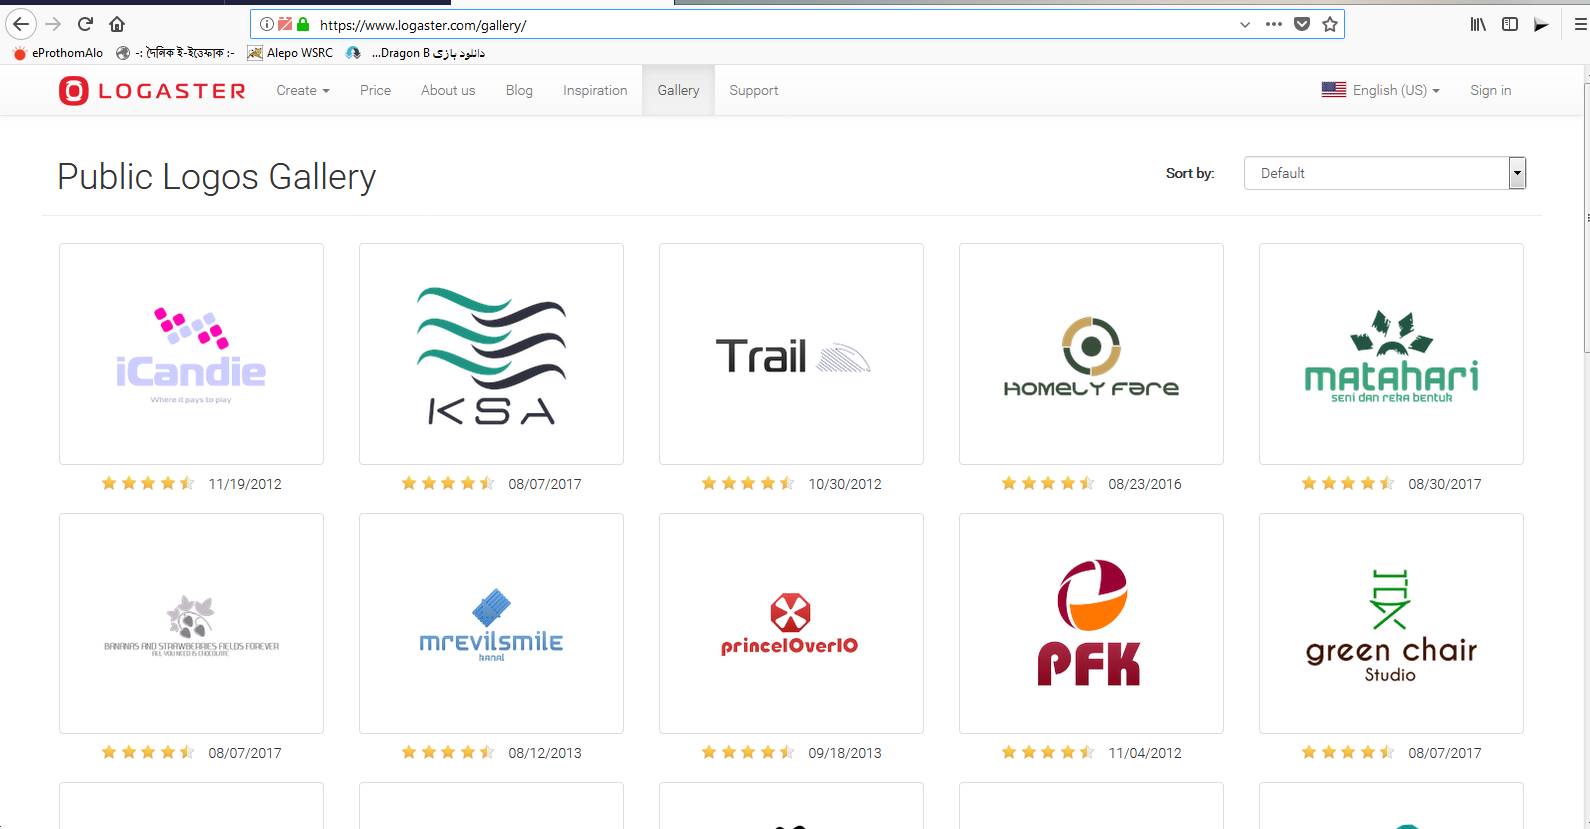Open the prince1Over10 logo thumbnail
This screenshot has width=1590, height=829.
[x=791, y=623]
